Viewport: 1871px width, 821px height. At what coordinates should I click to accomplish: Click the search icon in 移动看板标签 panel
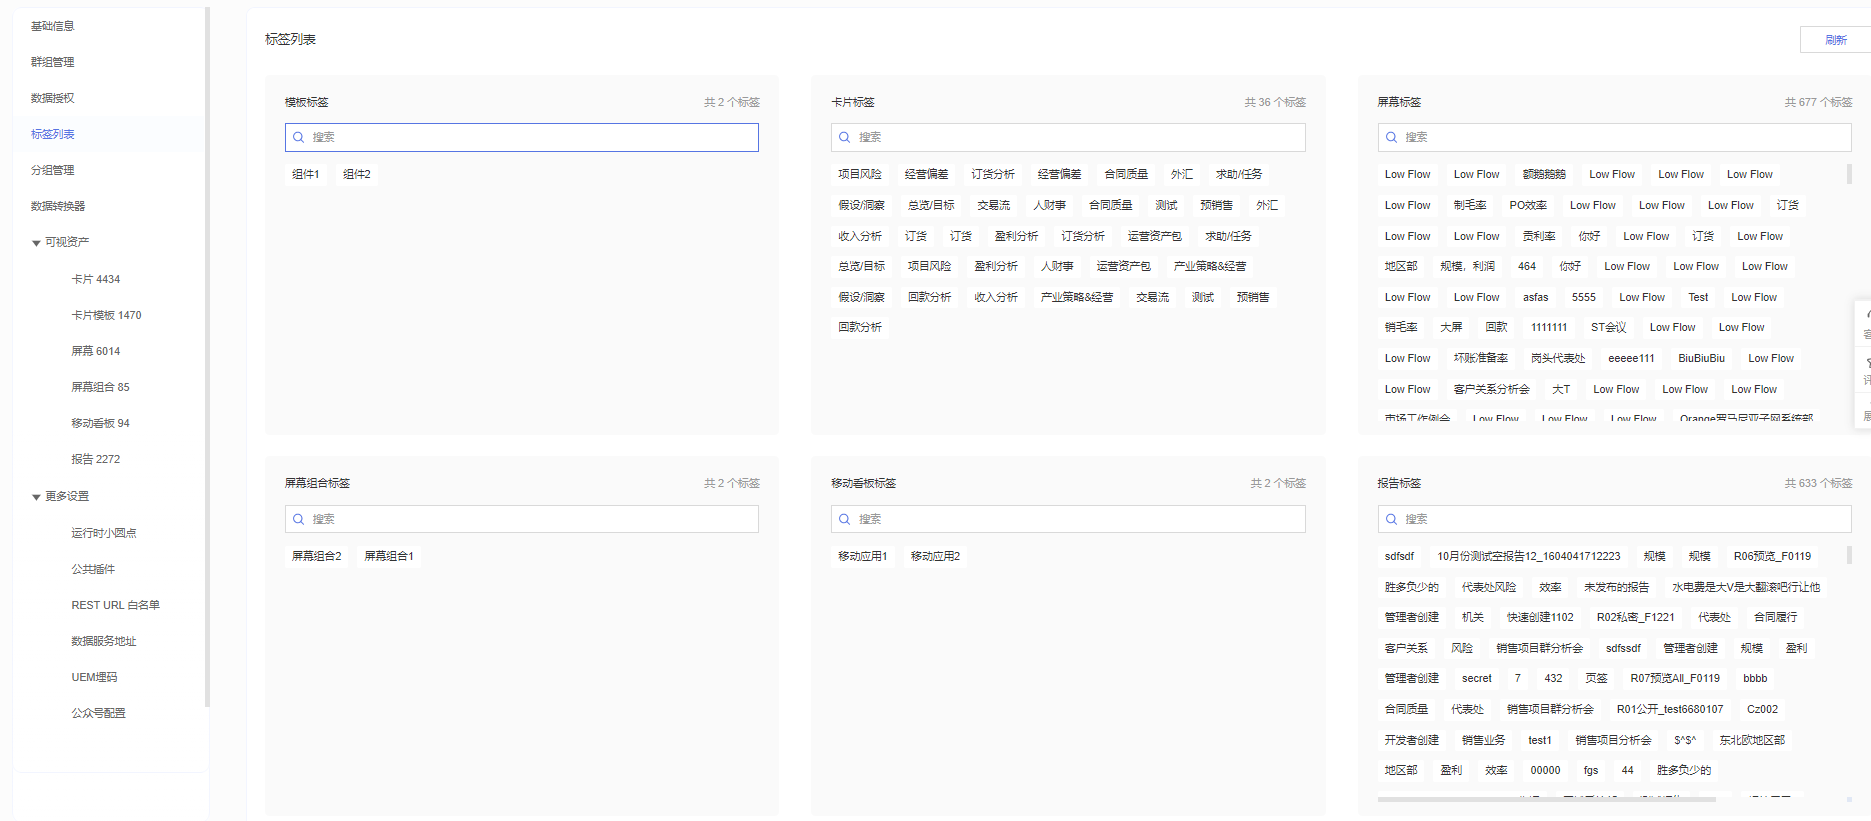click(844, 519)
